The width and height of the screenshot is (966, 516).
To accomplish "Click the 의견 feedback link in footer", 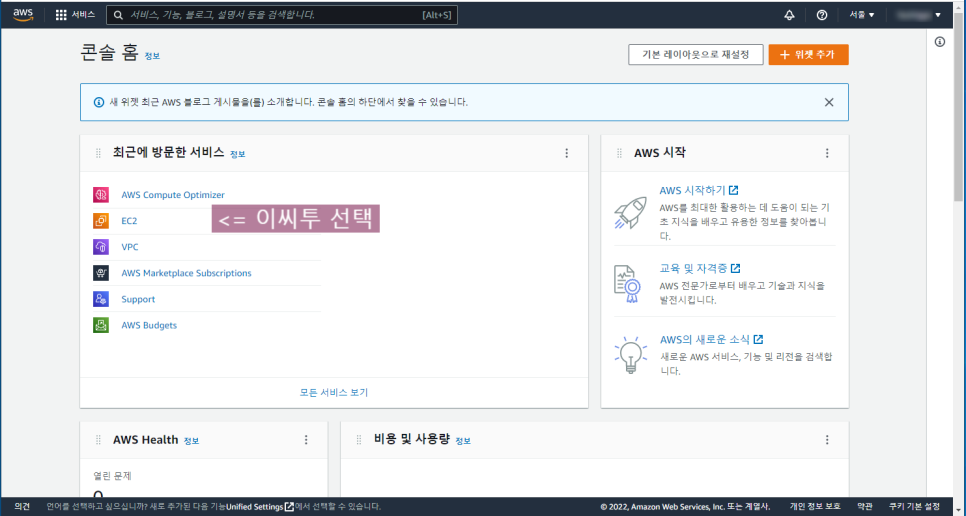I will click(22, 507).
